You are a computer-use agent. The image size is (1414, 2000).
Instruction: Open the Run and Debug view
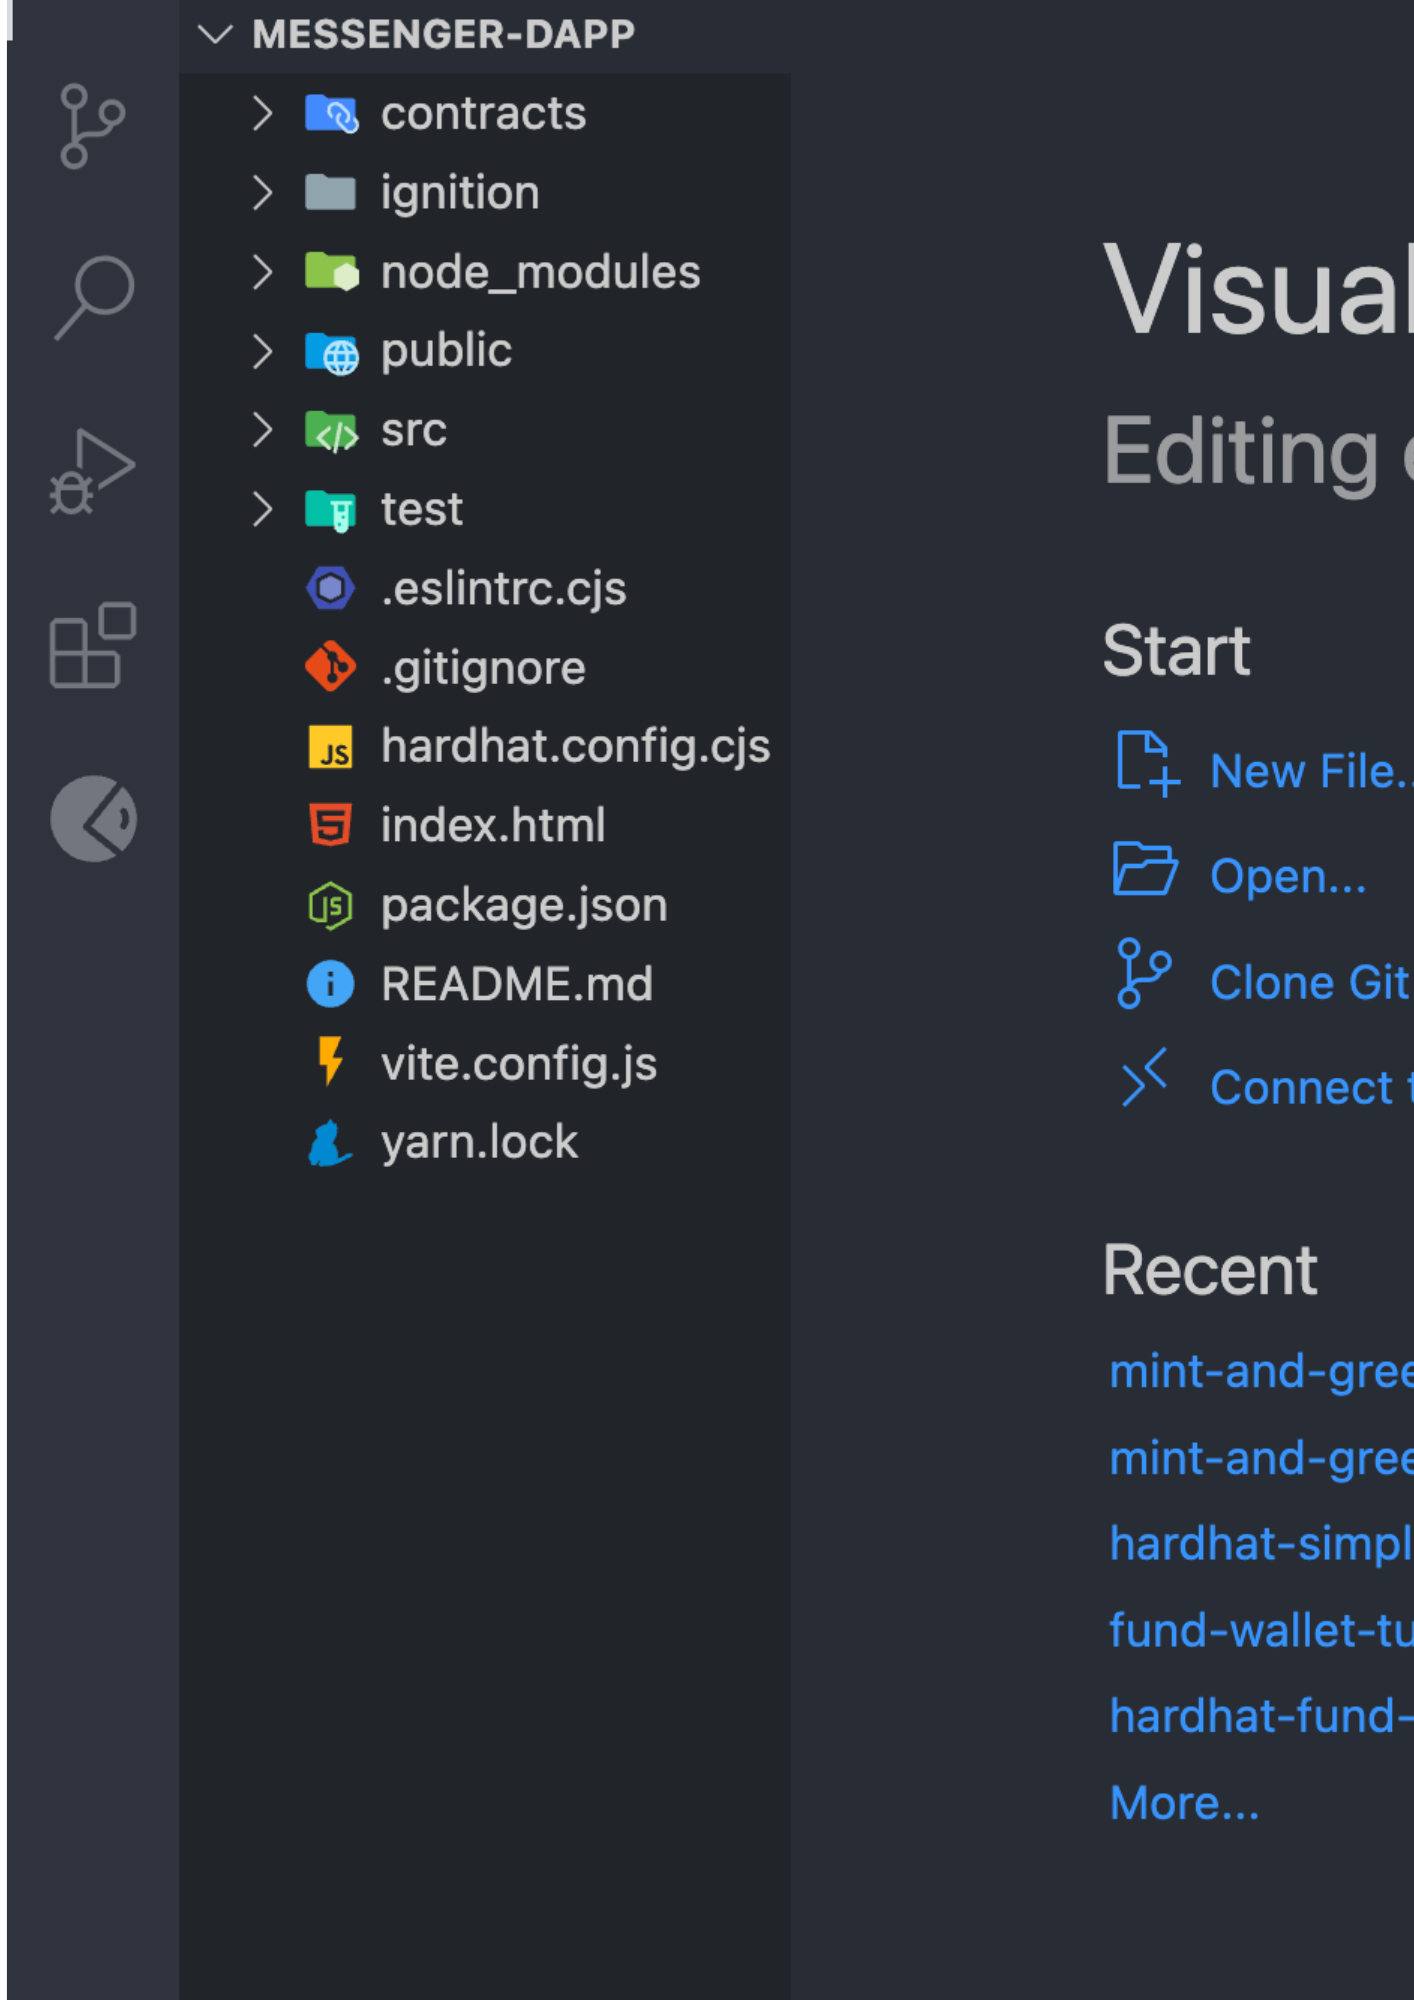(x=92, y=471)
